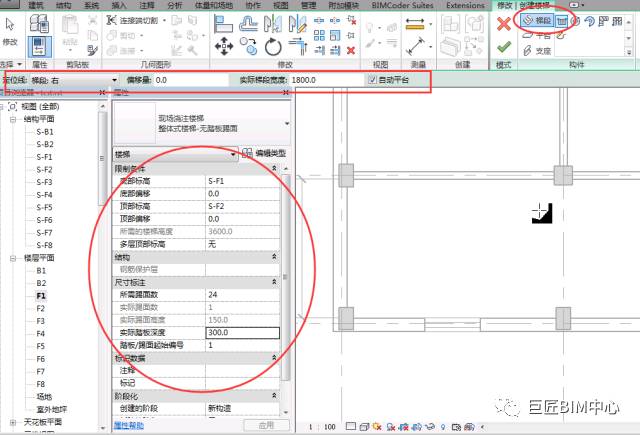Click Base Level value S-F1
The width and height of the screenshot is (640, 435).
pyautogui.click(x=242, y=181)
